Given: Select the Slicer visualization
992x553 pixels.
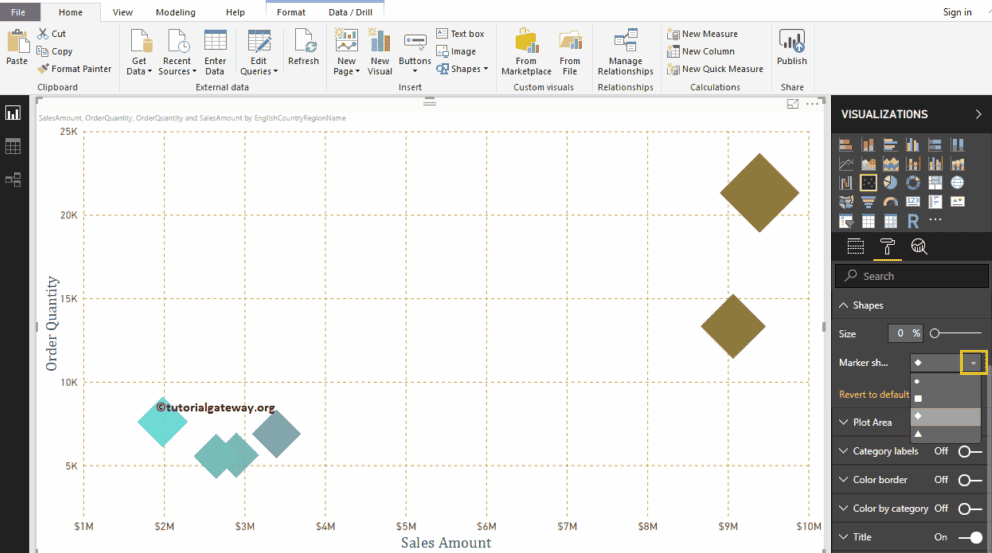Looking at the screenshot, I should coord(846,221).
